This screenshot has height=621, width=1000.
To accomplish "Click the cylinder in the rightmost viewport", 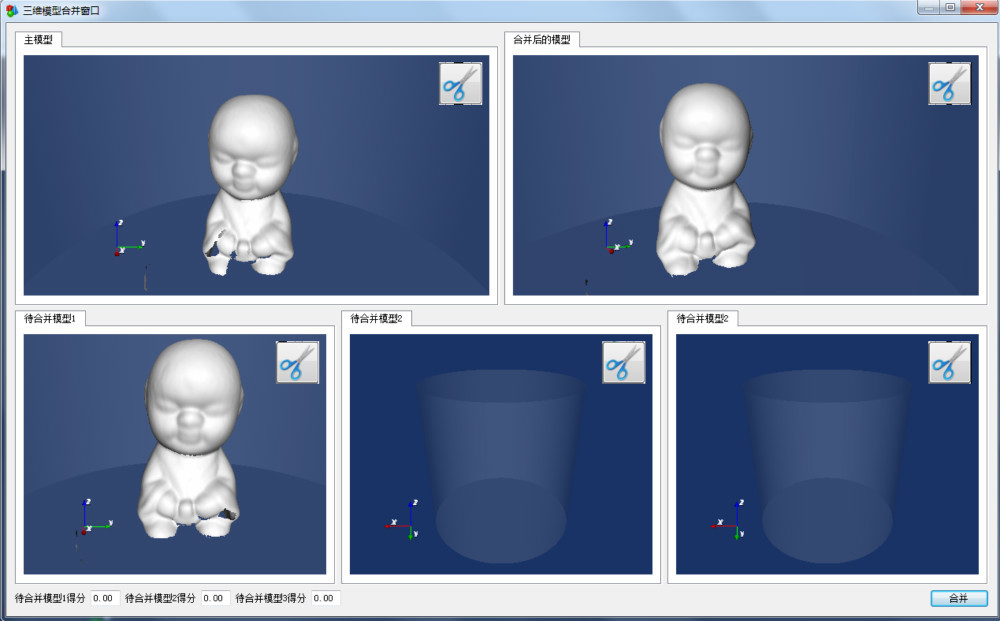I will (827, 467).
